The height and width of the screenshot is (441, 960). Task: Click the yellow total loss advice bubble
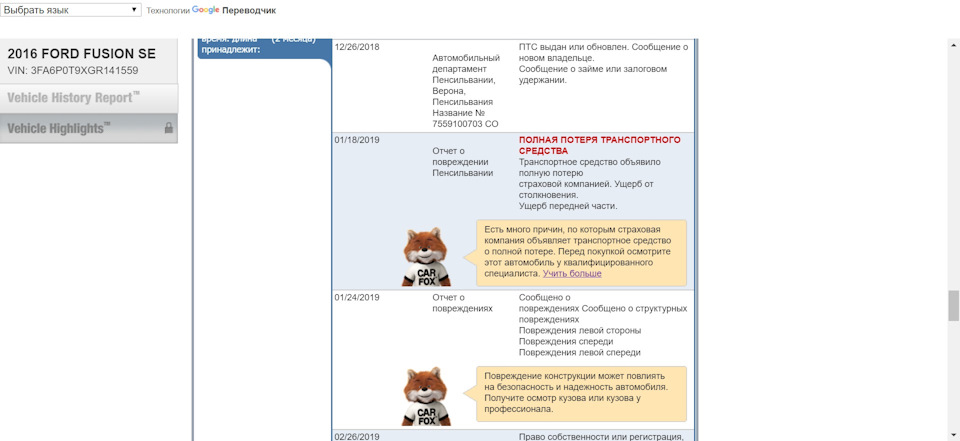pyautogui.click(x=582, y=253)
